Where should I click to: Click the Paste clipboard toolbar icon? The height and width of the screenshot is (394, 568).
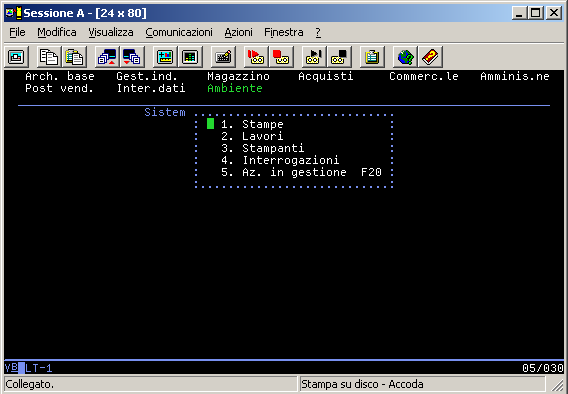(x=74, y=57)
